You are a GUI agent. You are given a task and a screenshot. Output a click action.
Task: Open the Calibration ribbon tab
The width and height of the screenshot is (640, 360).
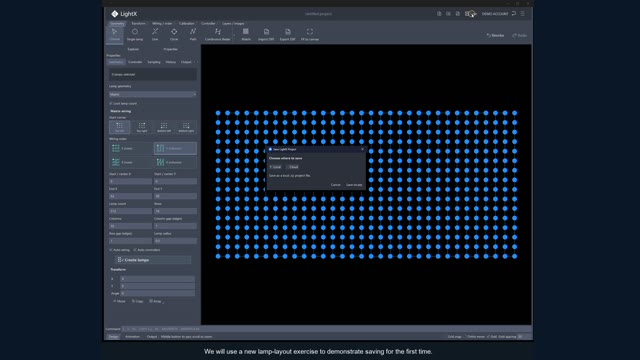tap(187, 23)
